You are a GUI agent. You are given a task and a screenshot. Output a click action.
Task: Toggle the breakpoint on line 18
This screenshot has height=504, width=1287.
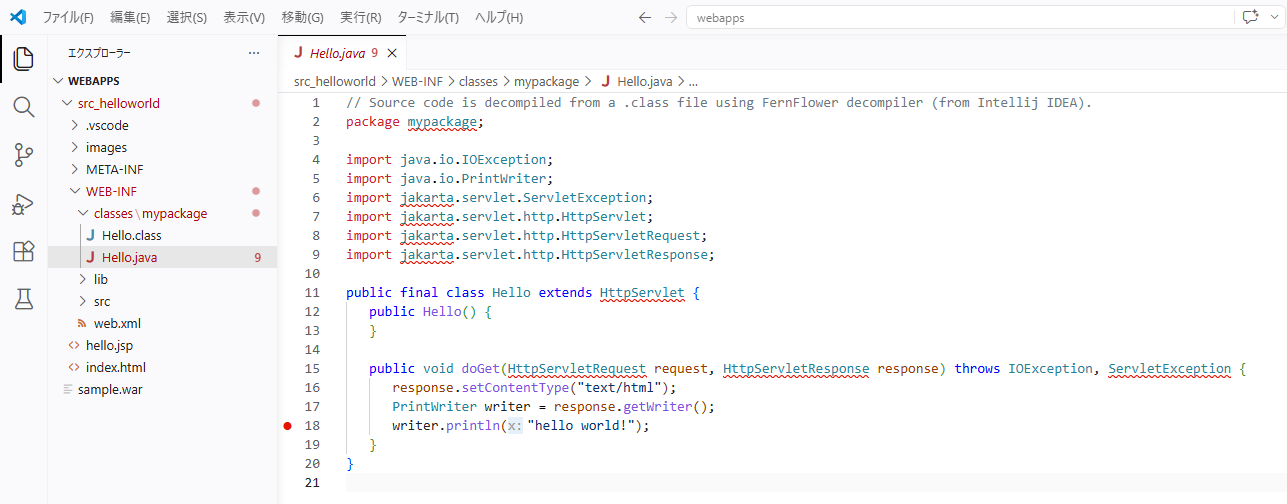[x=287, y=426]
